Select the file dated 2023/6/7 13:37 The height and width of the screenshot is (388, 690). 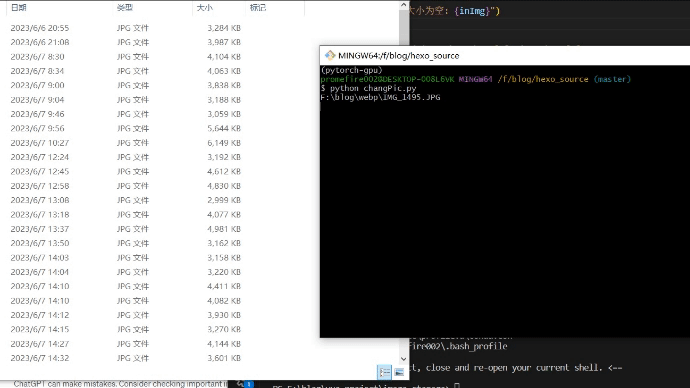(x=40, y=229)
